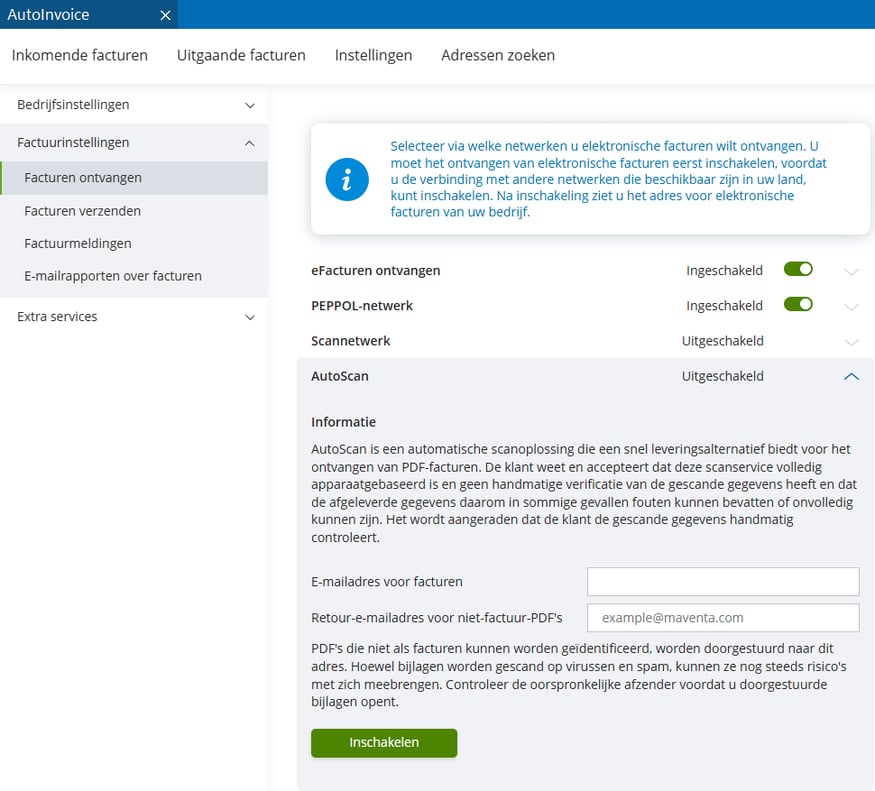Click the Ingeschakeld status of eFacturen ontvangen
This screenshot has height=791, width=875.
(724, 271)
